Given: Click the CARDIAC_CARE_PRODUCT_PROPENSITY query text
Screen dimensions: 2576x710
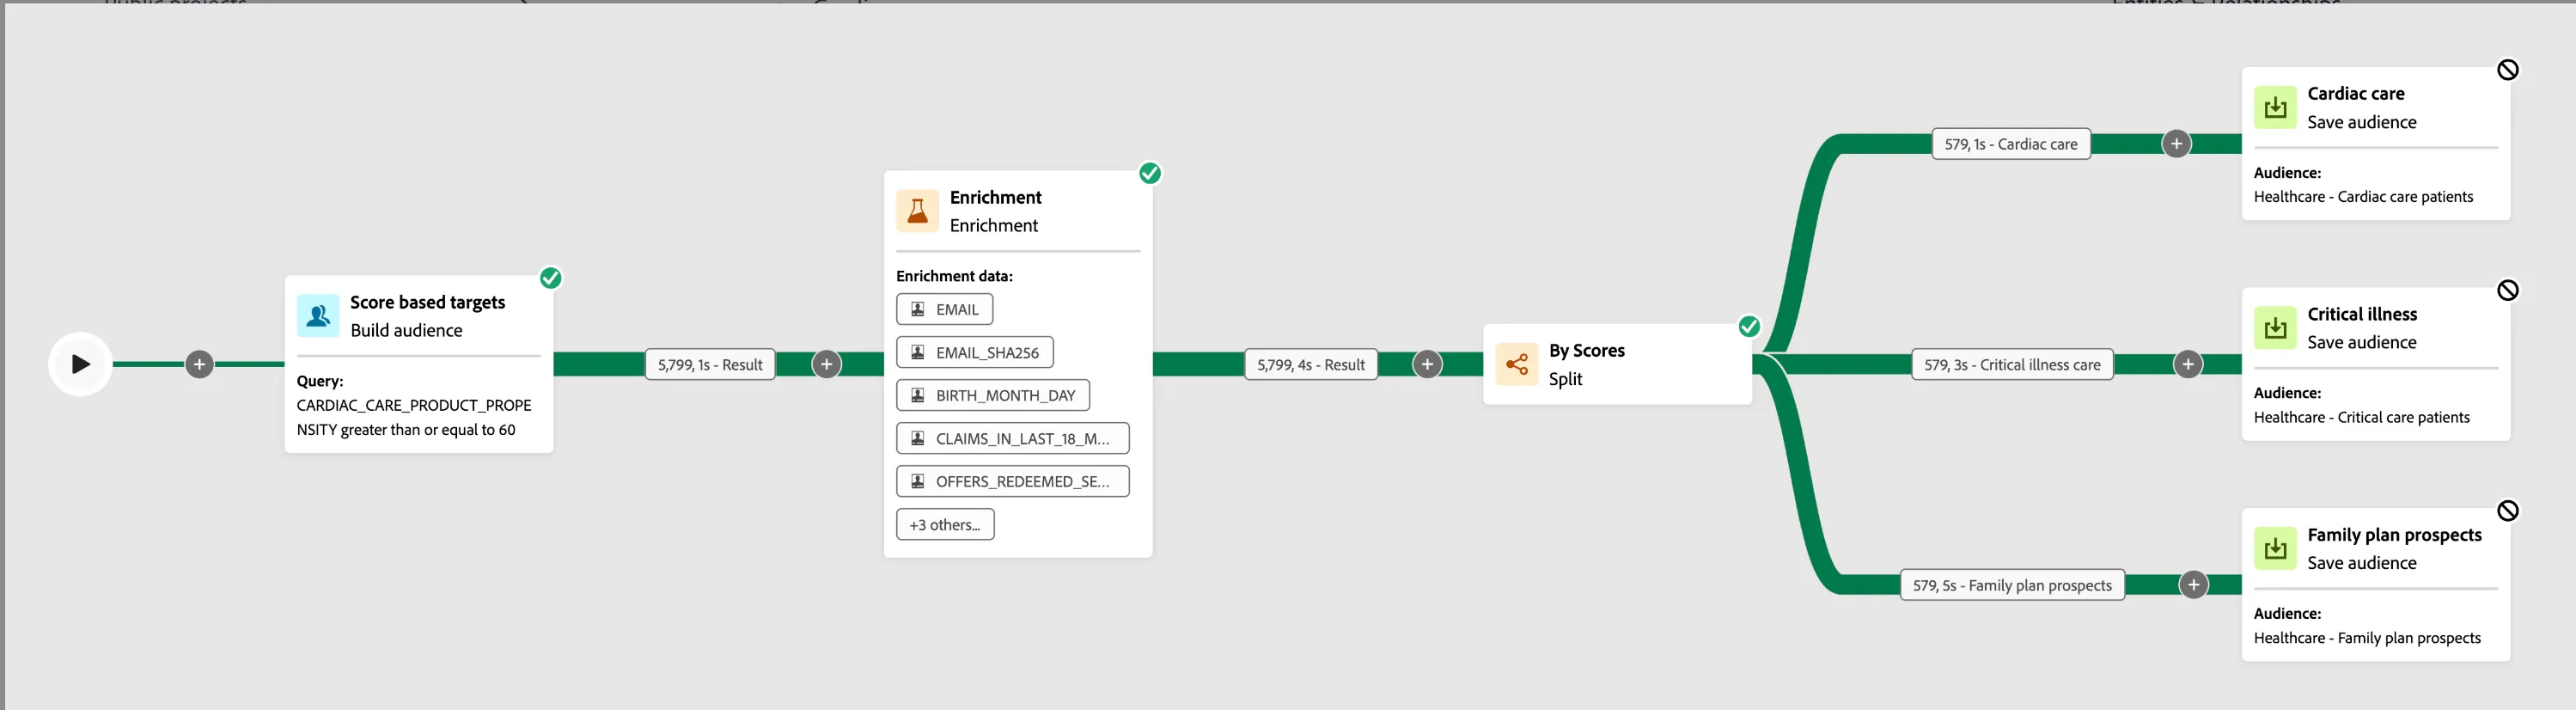Looking at the screenshot, I should 414,417.
